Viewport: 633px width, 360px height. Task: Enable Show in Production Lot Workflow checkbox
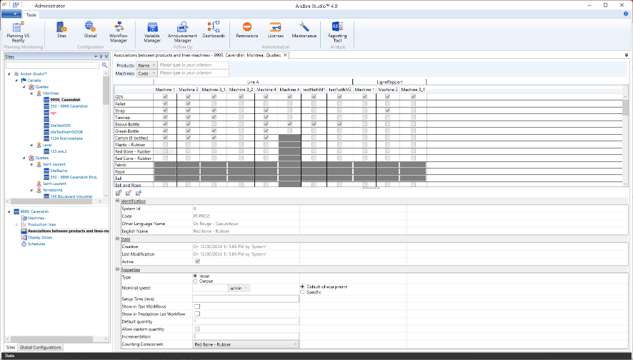pyautogui.click(x=197, y=314)
